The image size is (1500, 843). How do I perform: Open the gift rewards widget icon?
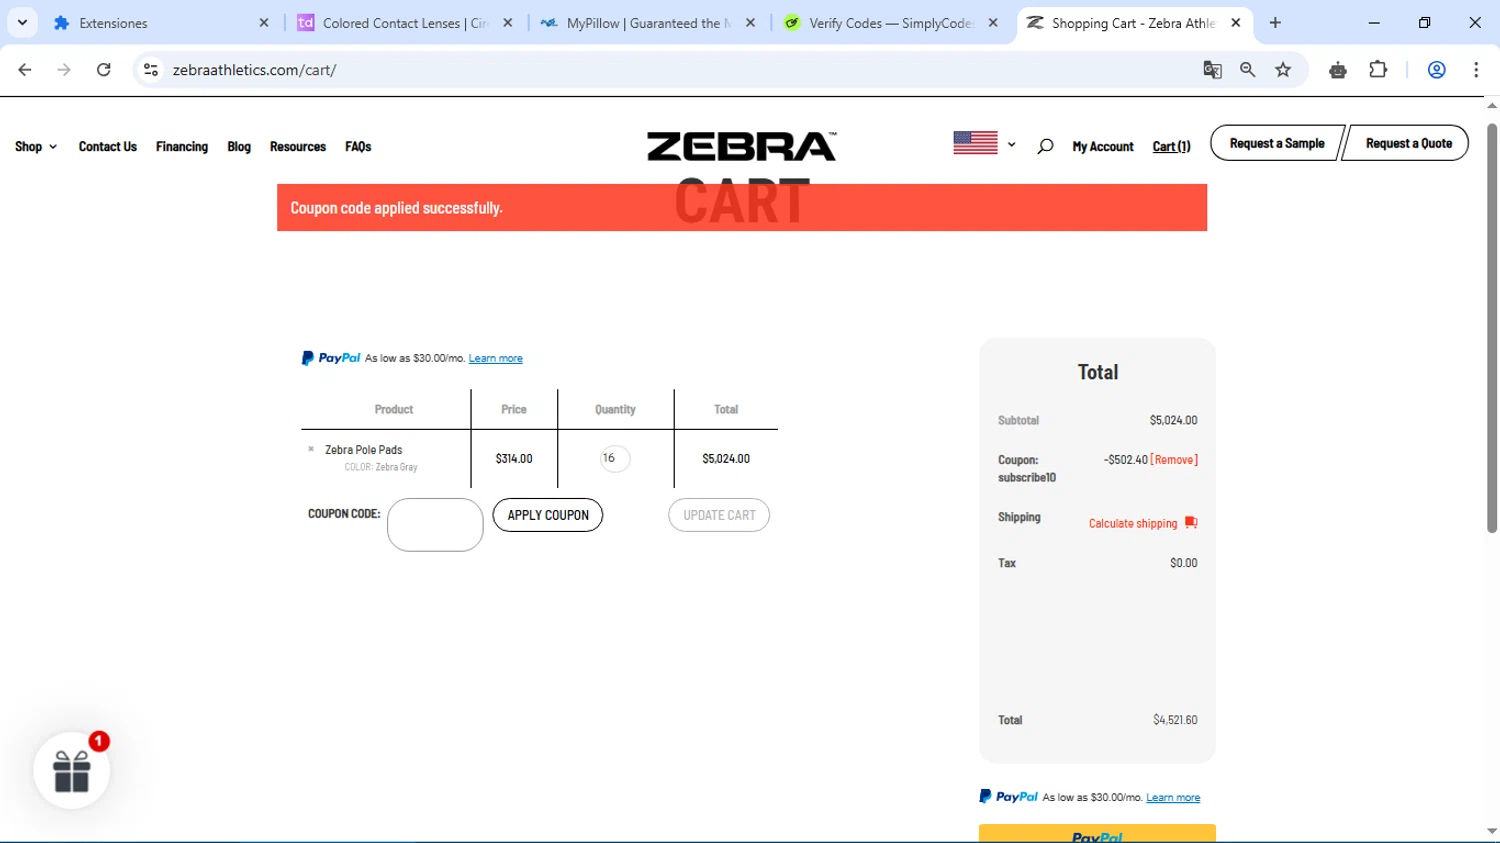coord(72,770)
